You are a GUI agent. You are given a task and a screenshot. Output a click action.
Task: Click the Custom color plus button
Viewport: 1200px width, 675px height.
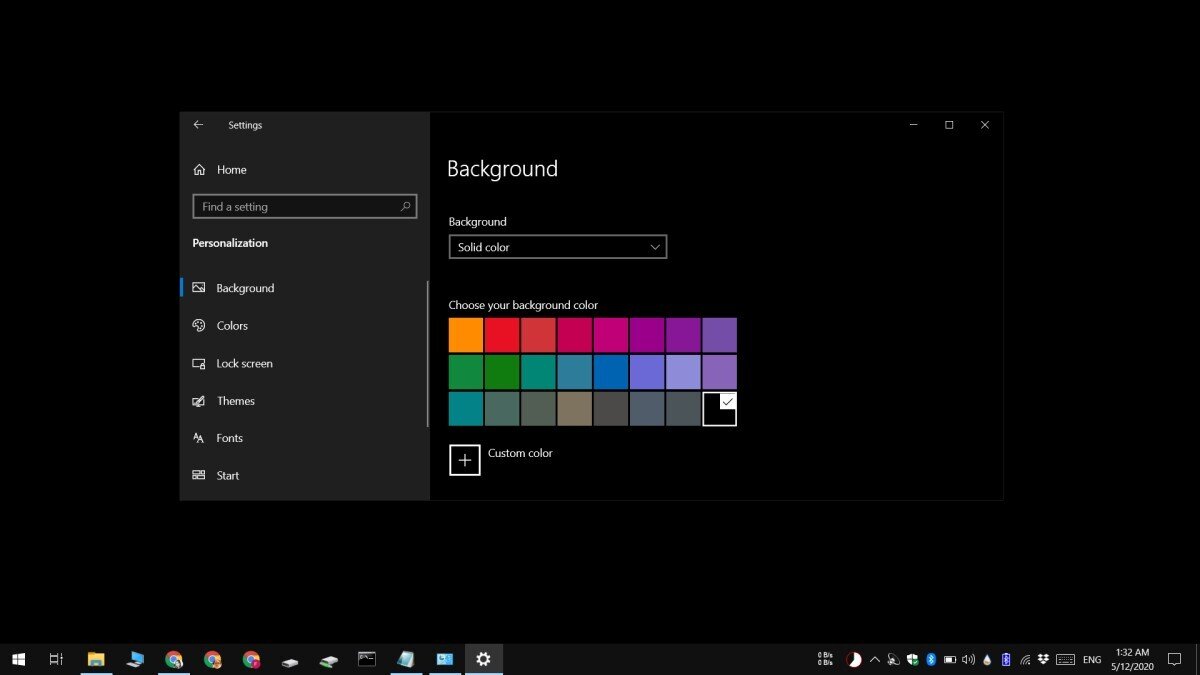(465, 460)
